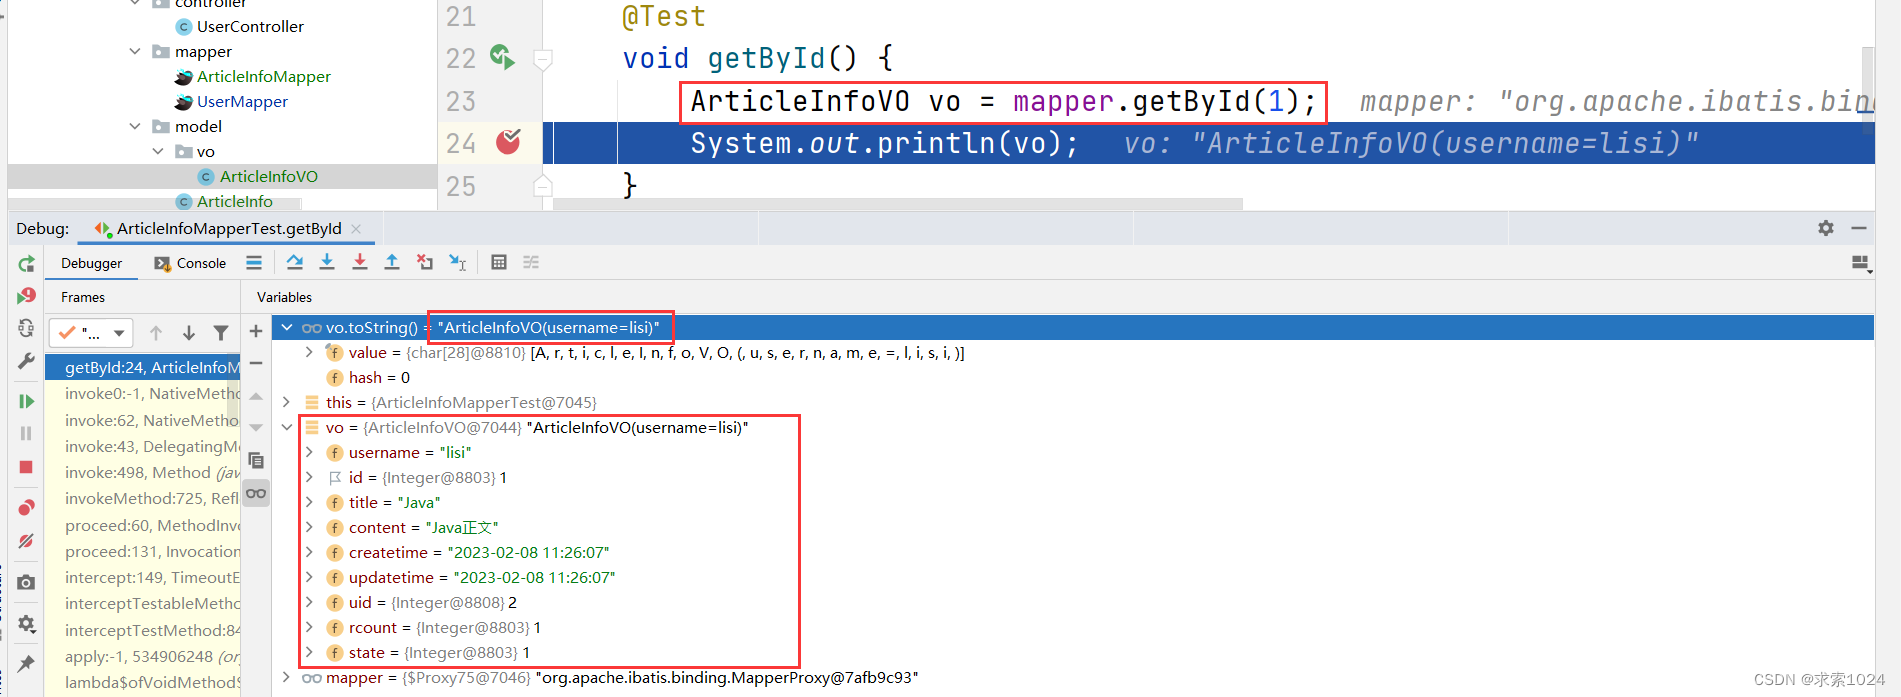Remove selected watch with minus icon
The image size is (1901, 697).
coord(256,363)
